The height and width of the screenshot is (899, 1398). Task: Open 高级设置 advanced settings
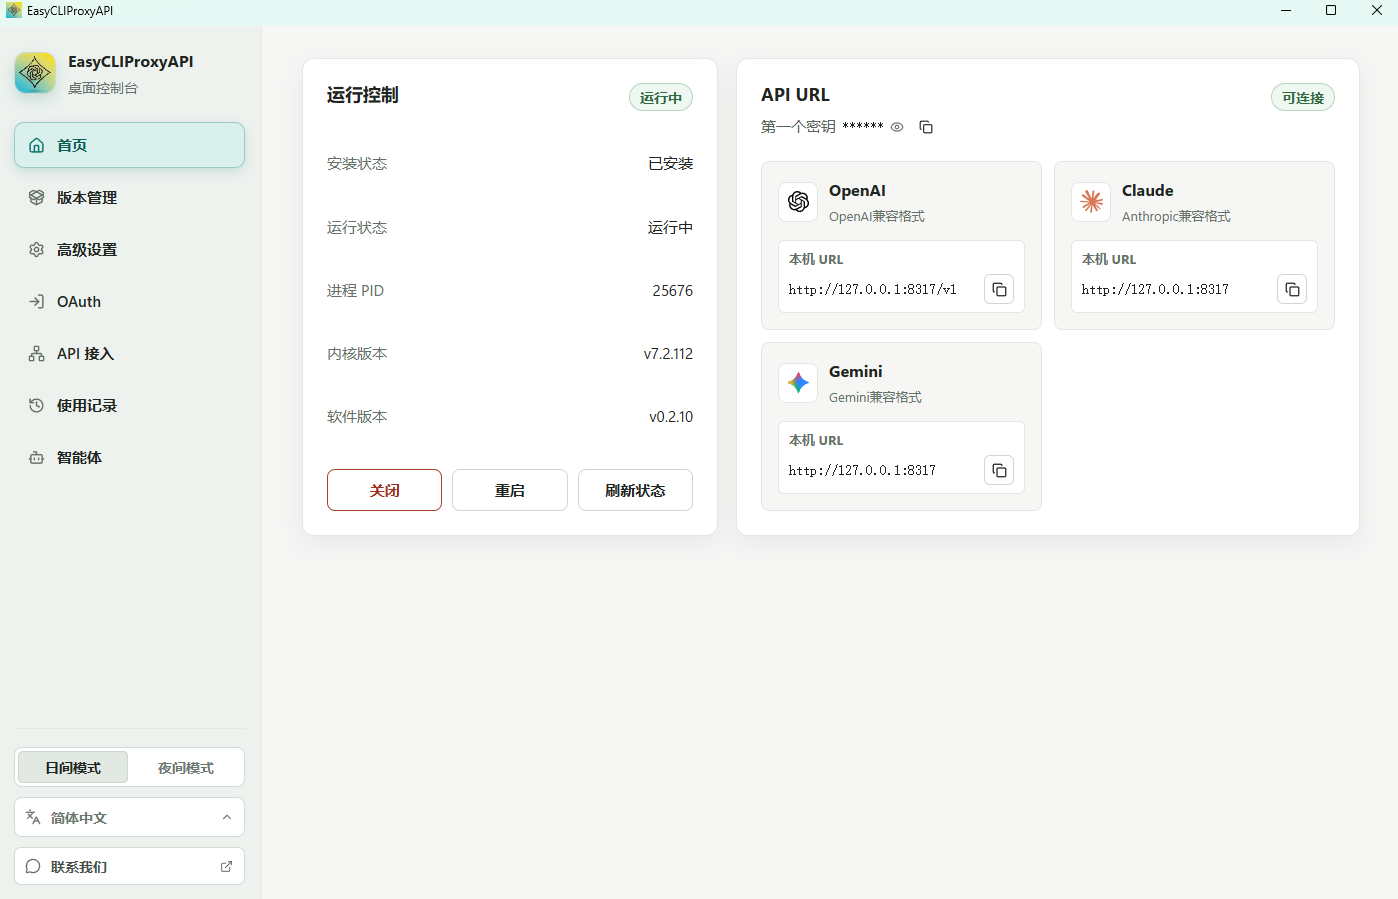pos(129,249)
